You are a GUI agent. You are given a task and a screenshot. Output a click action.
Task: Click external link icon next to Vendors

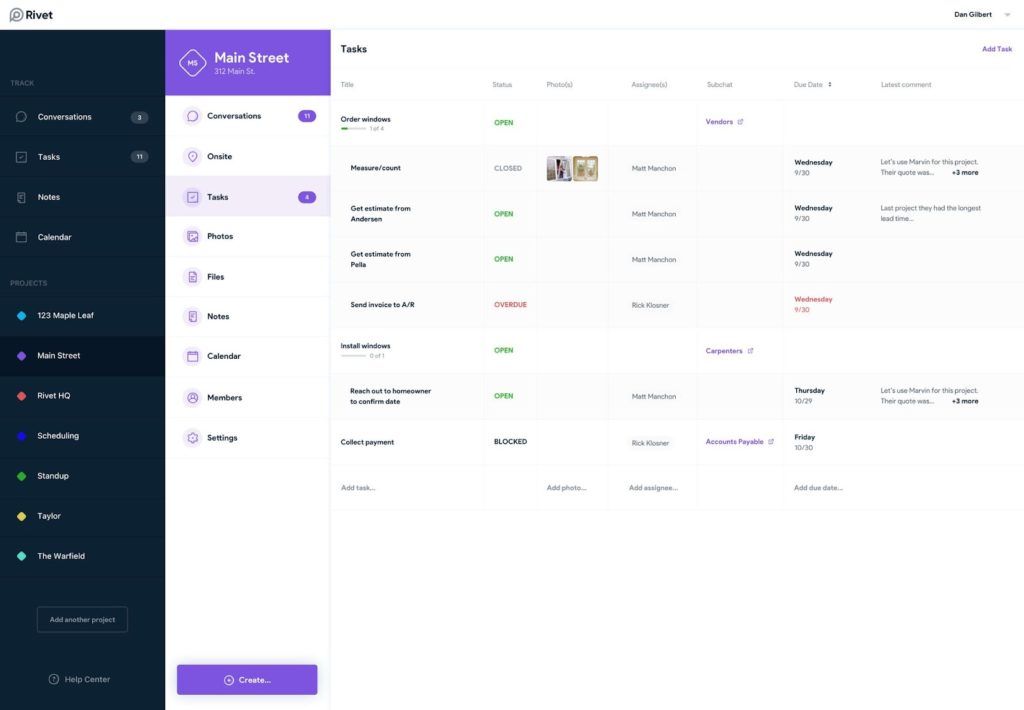tap(740, 121)
